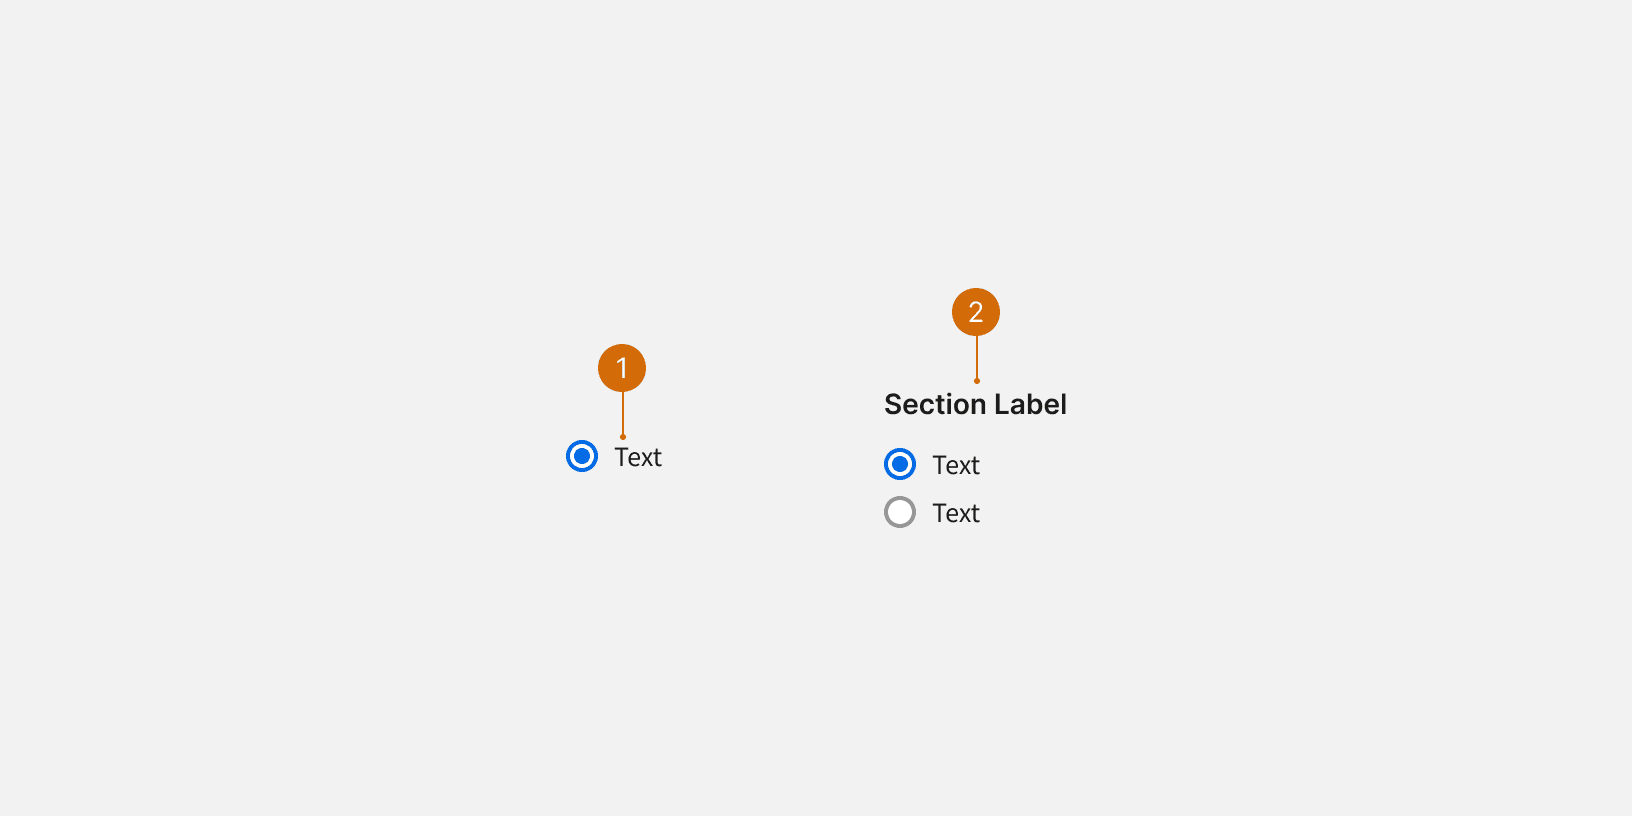Image resolution: width=1632 pixels, height=816 pixels.
Task: Pick the top radio option in the group
Action: coord(900,464)
